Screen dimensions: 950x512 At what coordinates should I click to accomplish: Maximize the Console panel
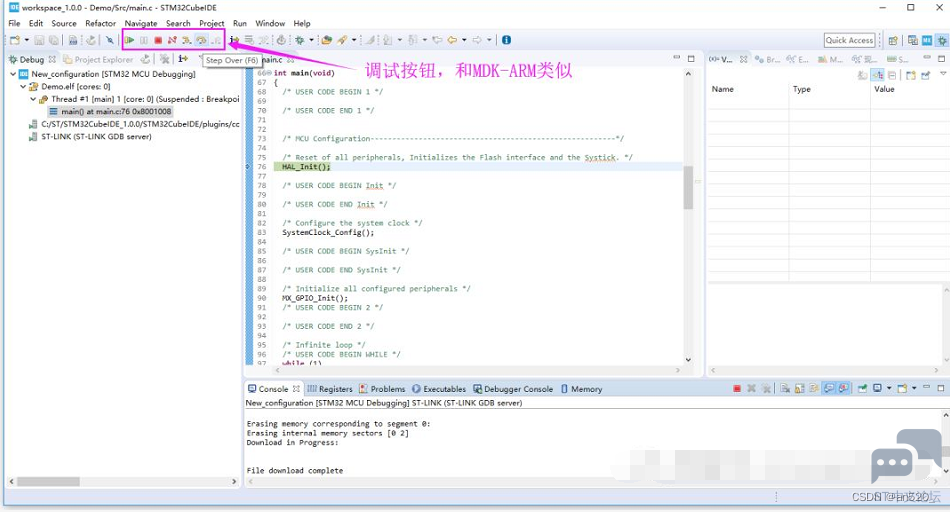tap(941, 388)
